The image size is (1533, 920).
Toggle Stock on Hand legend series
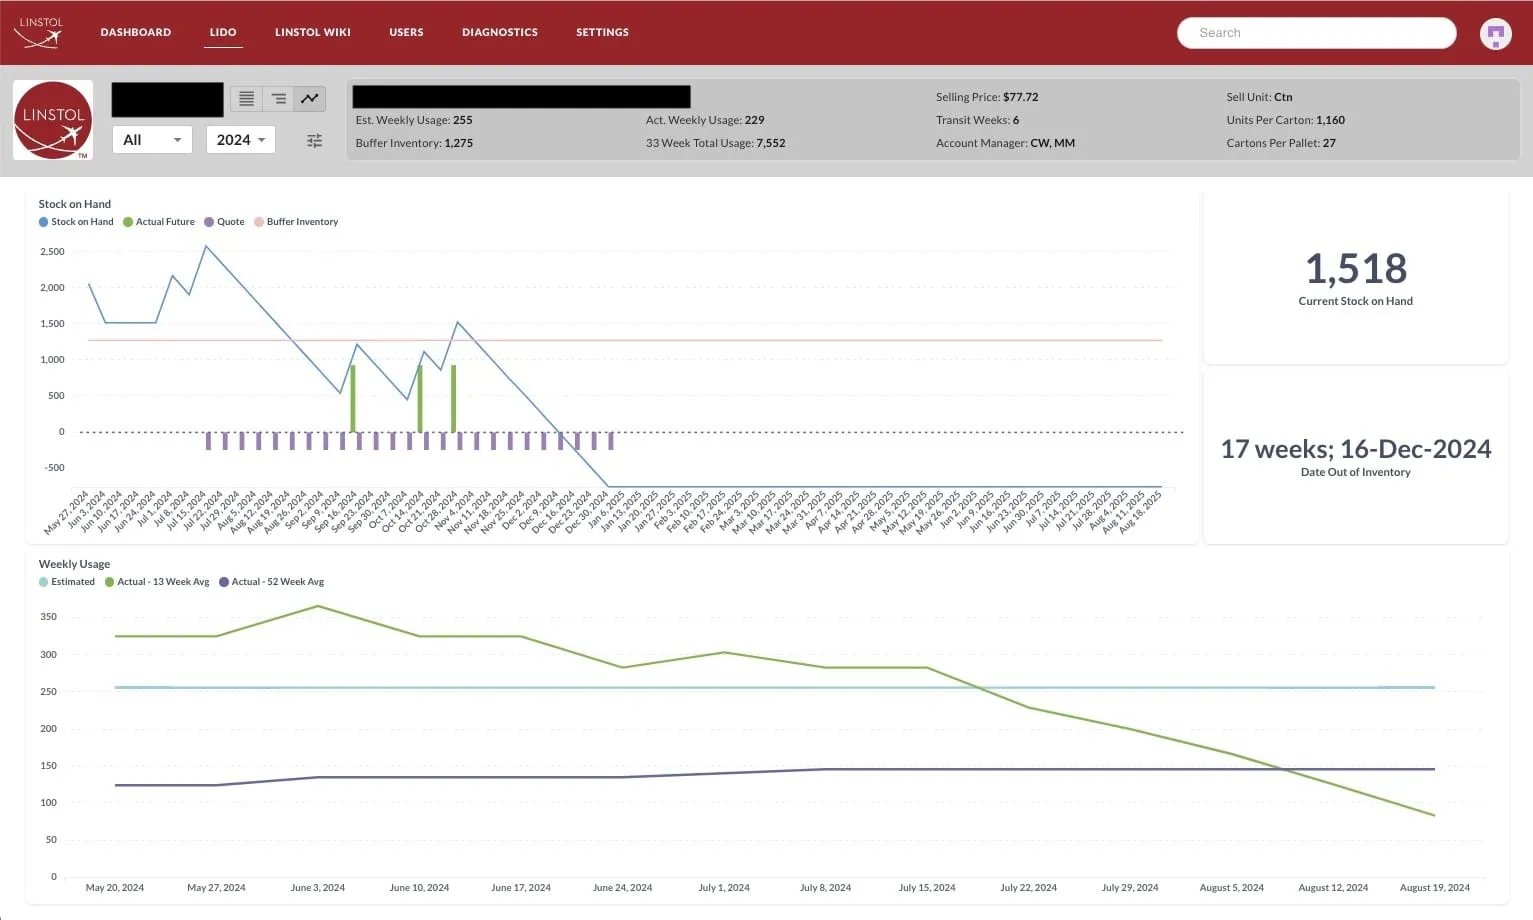click(x=76, y=222)
